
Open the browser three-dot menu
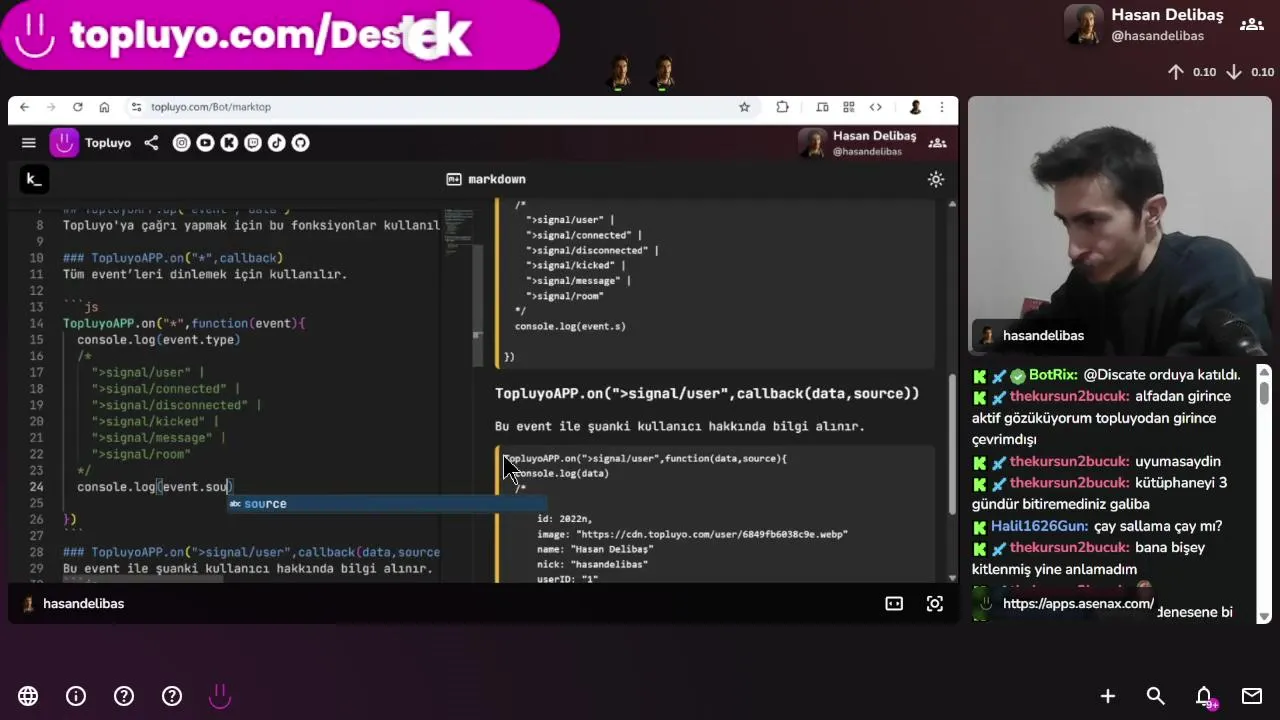(942, 107)
